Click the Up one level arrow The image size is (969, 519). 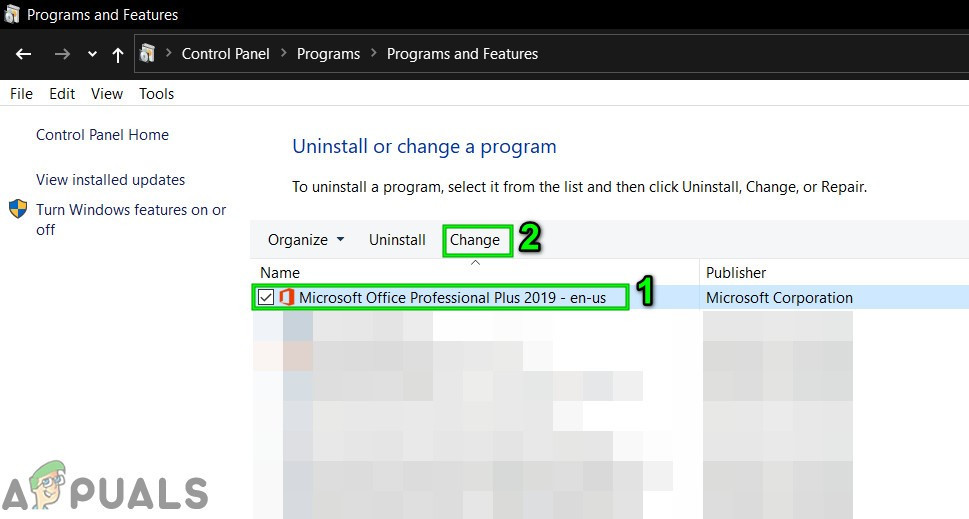(117, 55)
